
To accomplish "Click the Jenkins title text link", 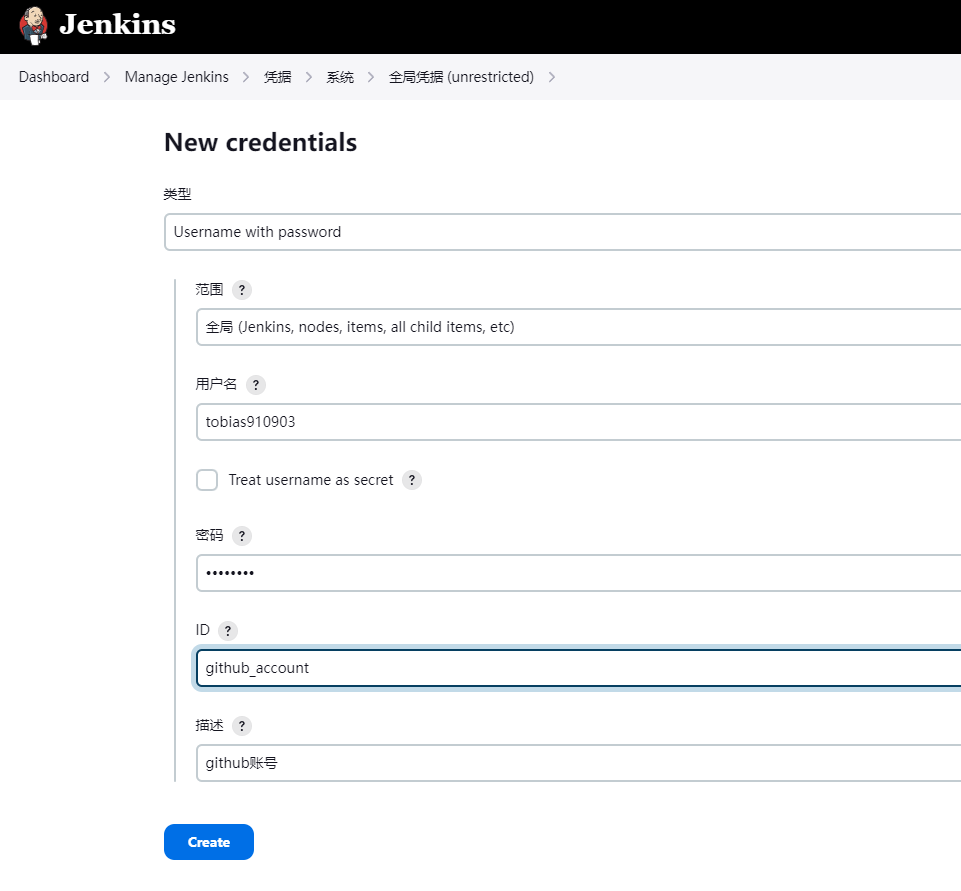I will (117, 25).
